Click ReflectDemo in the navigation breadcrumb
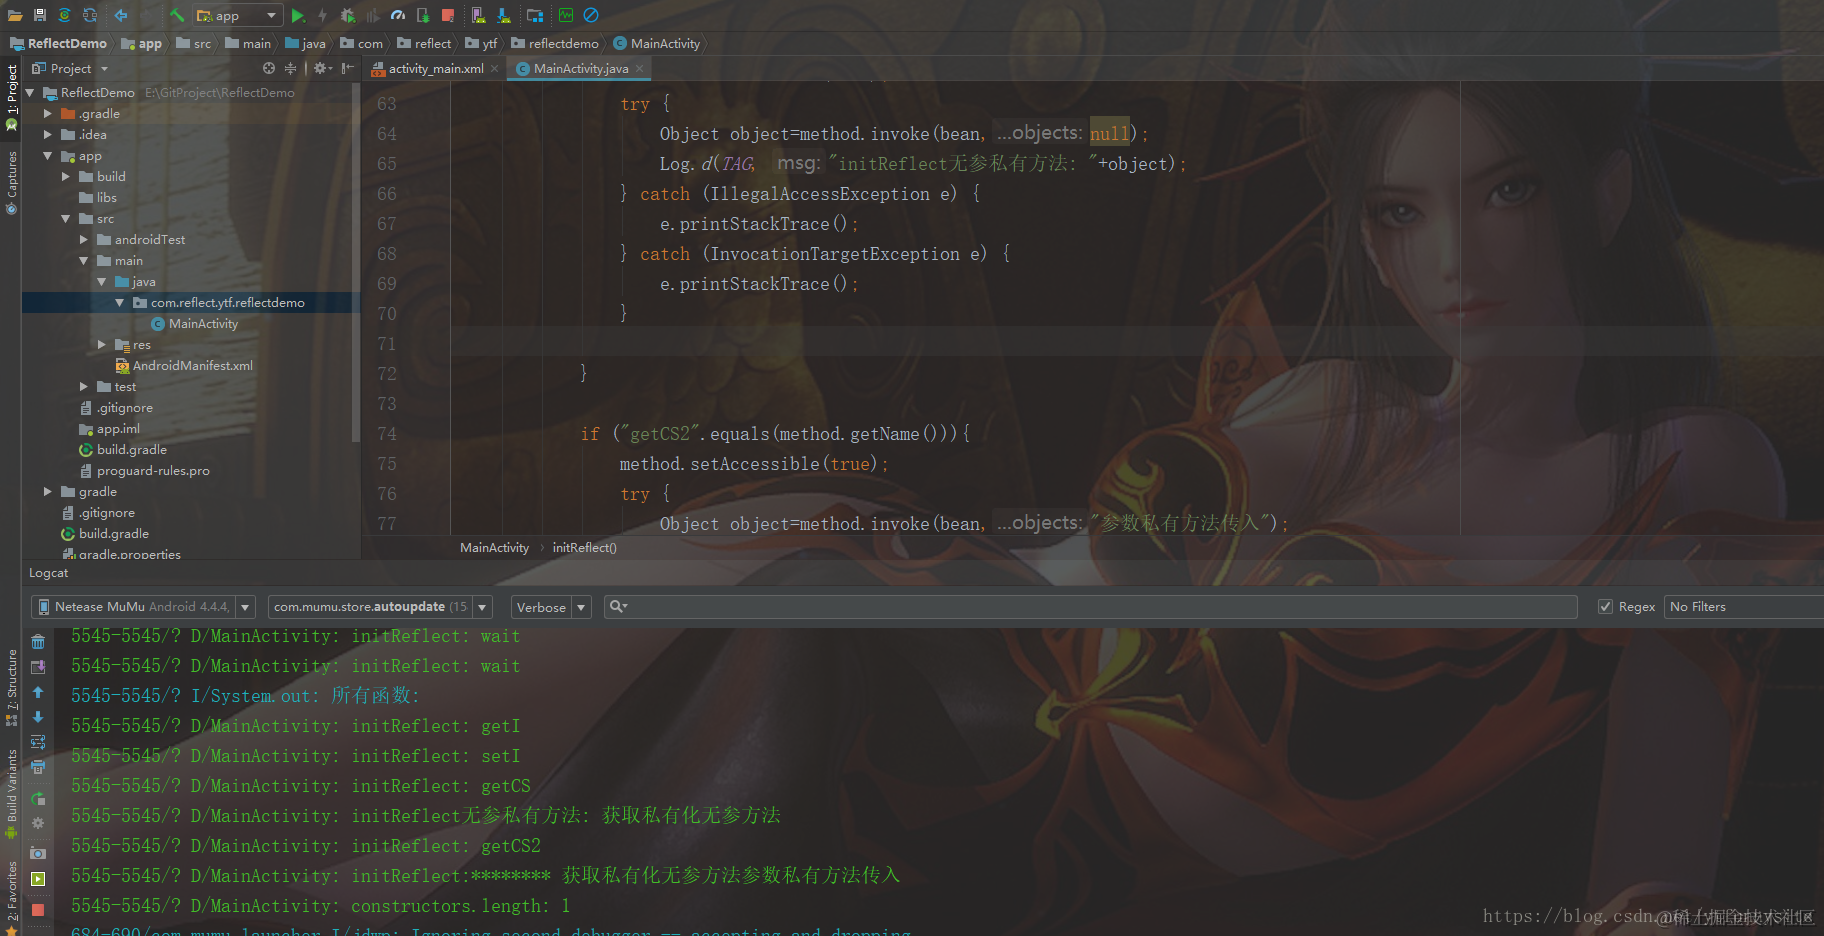 59,43
